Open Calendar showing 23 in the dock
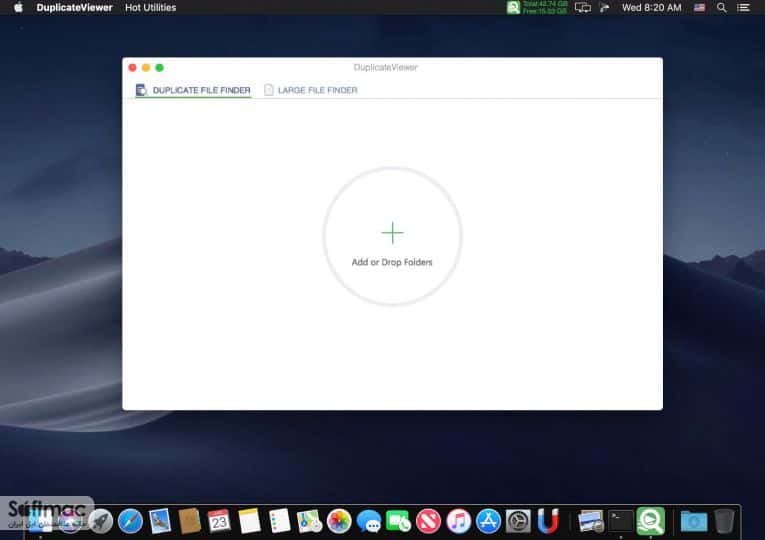Image resolution: width=765 pixels, height=540 pixels. 219,521
